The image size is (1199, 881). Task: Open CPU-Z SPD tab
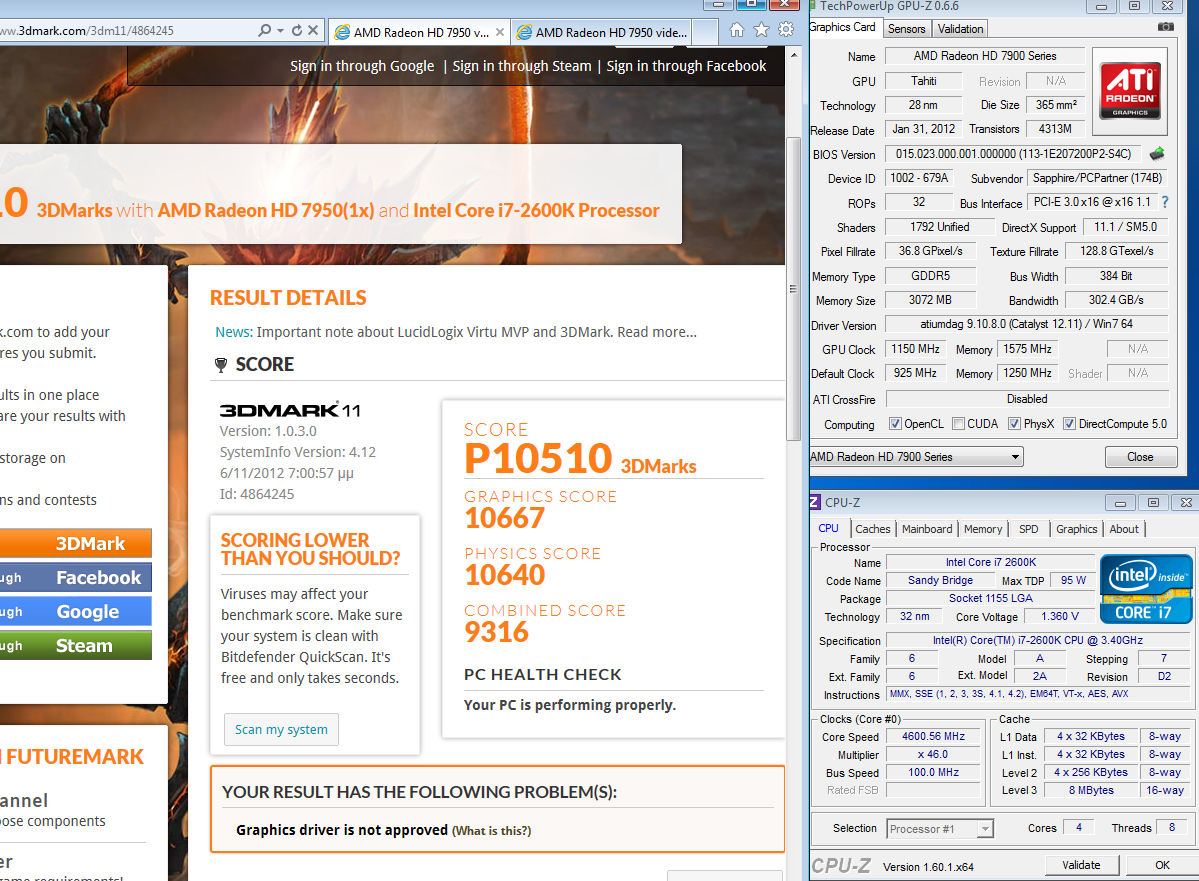click(1028, 528)
